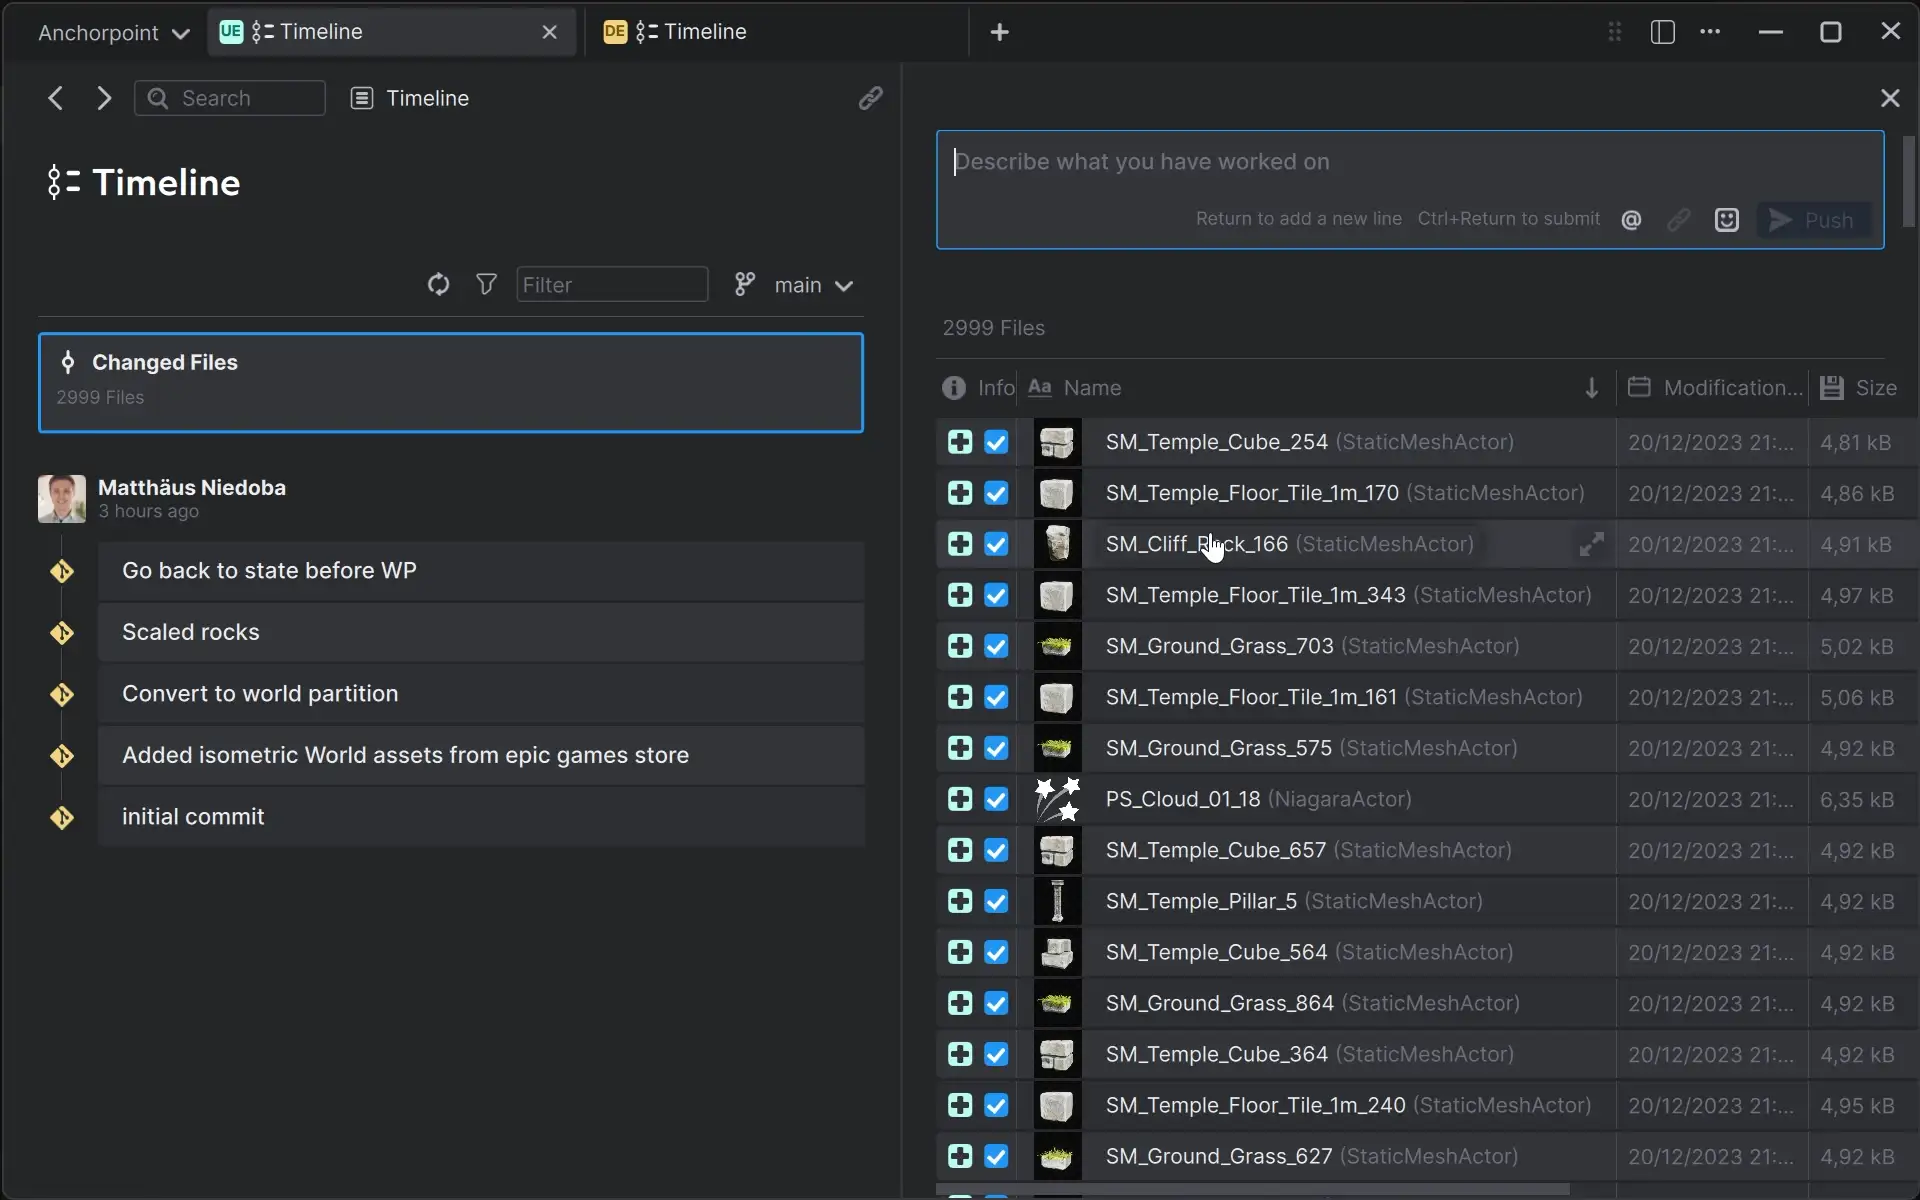Image resolution: width=1920 pixels, height=1200 pixels.
Task: Expand the Anchorpoint menu
Action: pos(112,31)
